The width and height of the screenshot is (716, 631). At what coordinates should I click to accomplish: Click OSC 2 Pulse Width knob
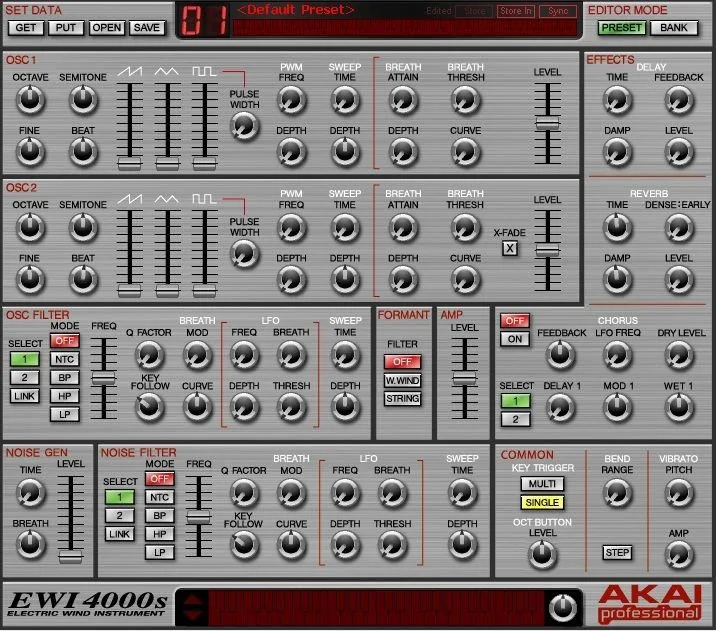point(244,254)
